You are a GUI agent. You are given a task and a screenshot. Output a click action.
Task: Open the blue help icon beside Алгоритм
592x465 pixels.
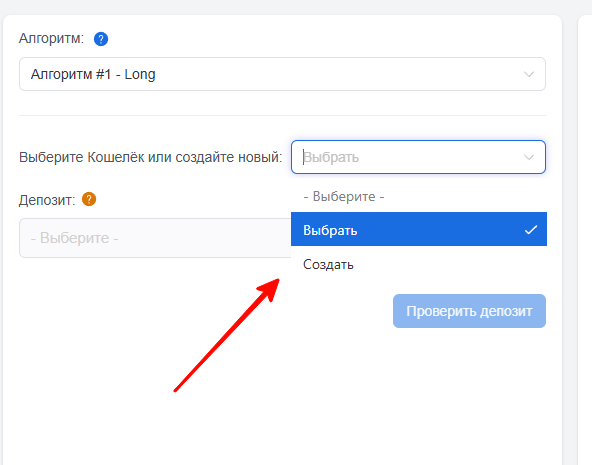pyautogui.click(x=101, y=39)
